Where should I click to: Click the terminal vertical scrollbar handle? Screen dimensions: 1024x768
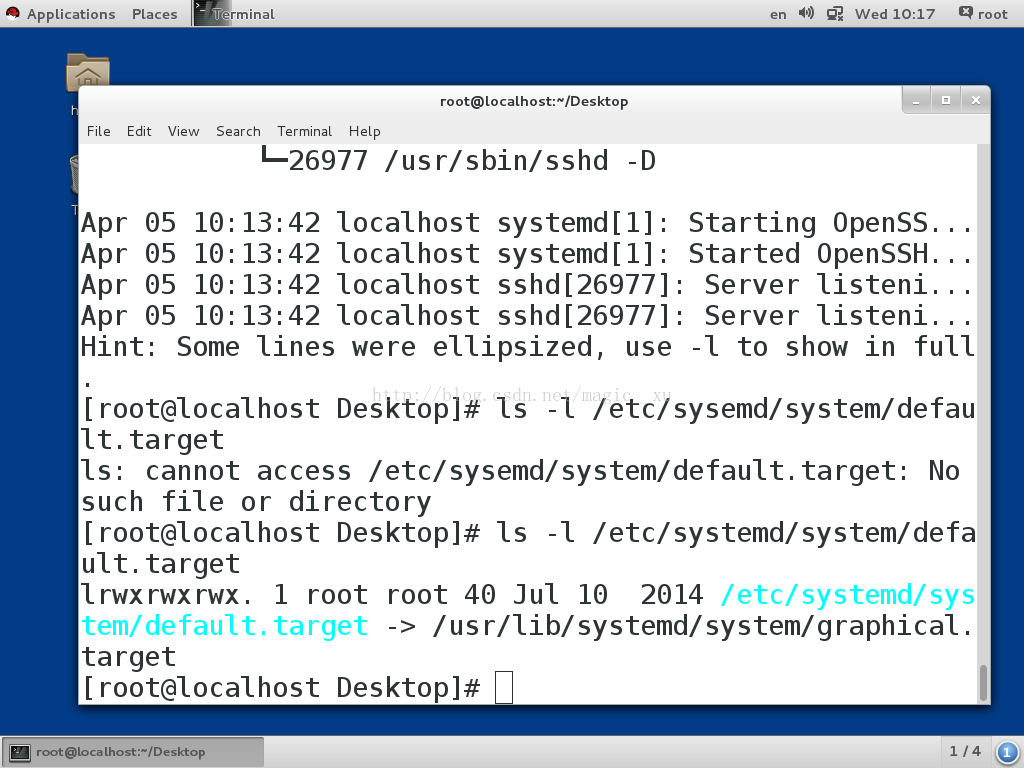coord(983,682)
